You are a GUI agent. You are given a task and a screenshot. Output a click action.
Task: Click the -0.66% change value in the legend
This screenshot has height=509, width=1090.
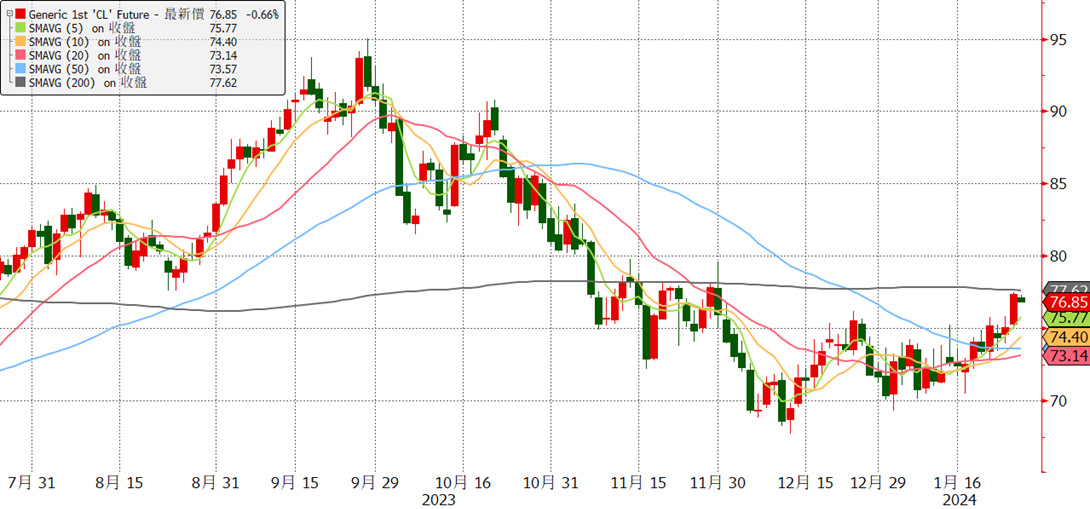tap(263, 14)
